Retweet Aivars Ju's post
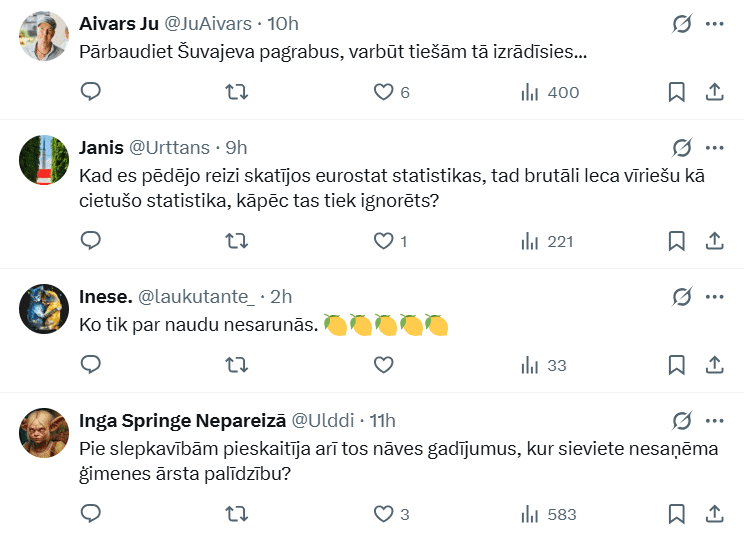Viewport: 744px width, 537px height. [x=237, y=92]
